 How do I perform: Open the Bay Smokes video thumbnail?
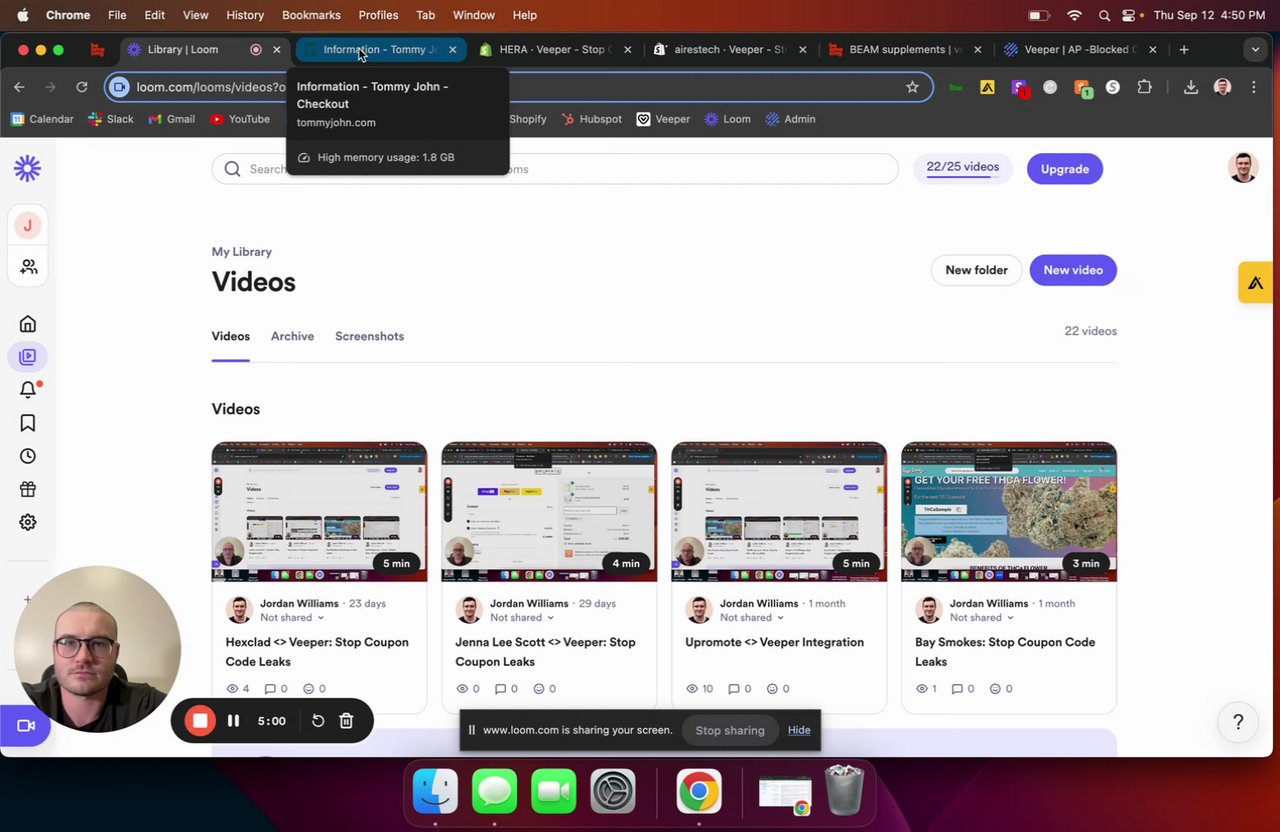pos(1009,512)
